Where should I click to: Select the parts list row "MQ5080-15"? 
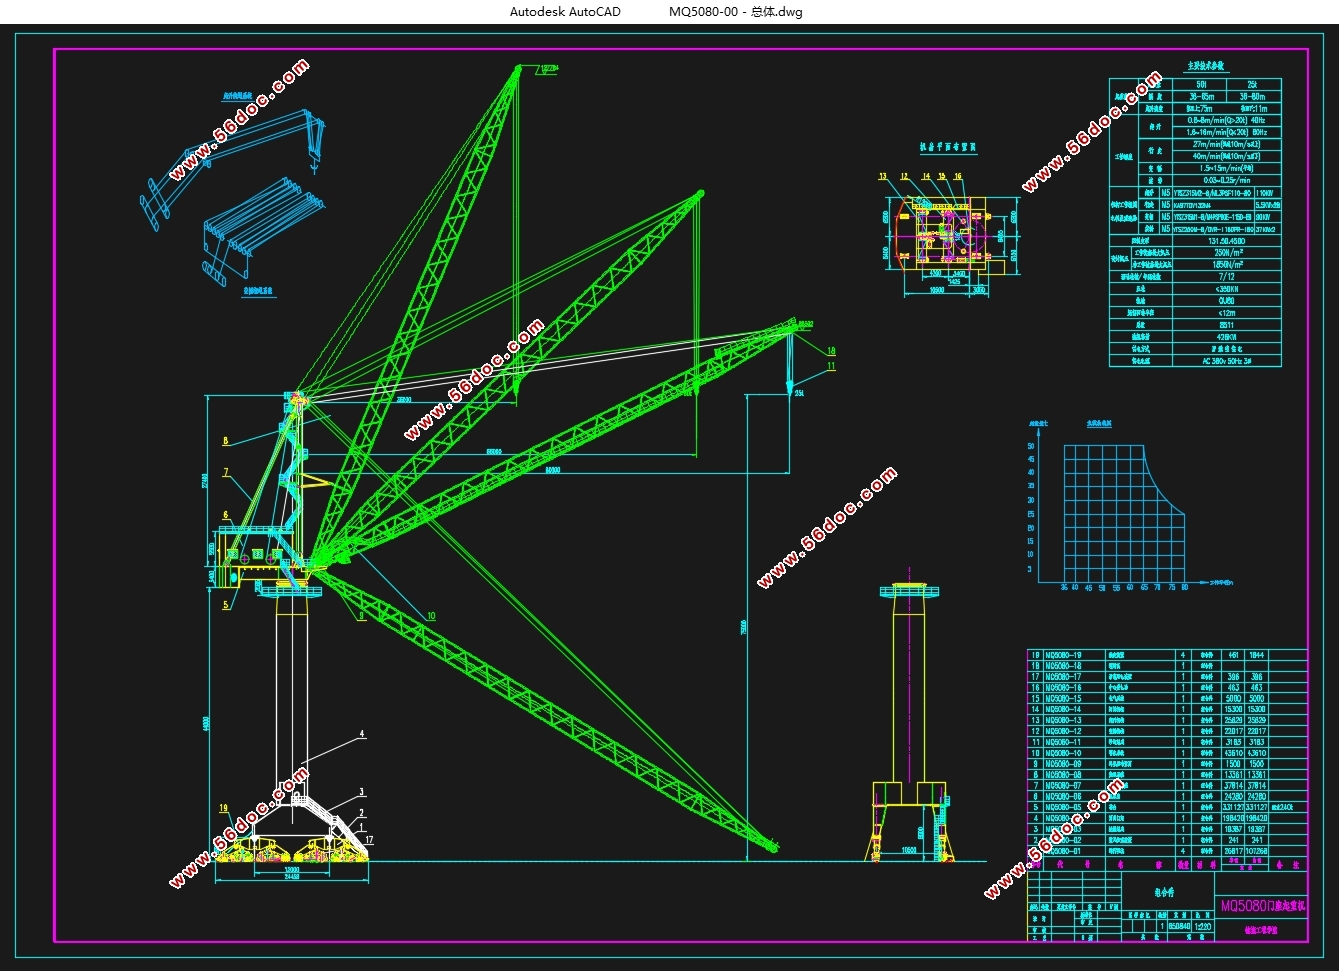pos(1167,699)
